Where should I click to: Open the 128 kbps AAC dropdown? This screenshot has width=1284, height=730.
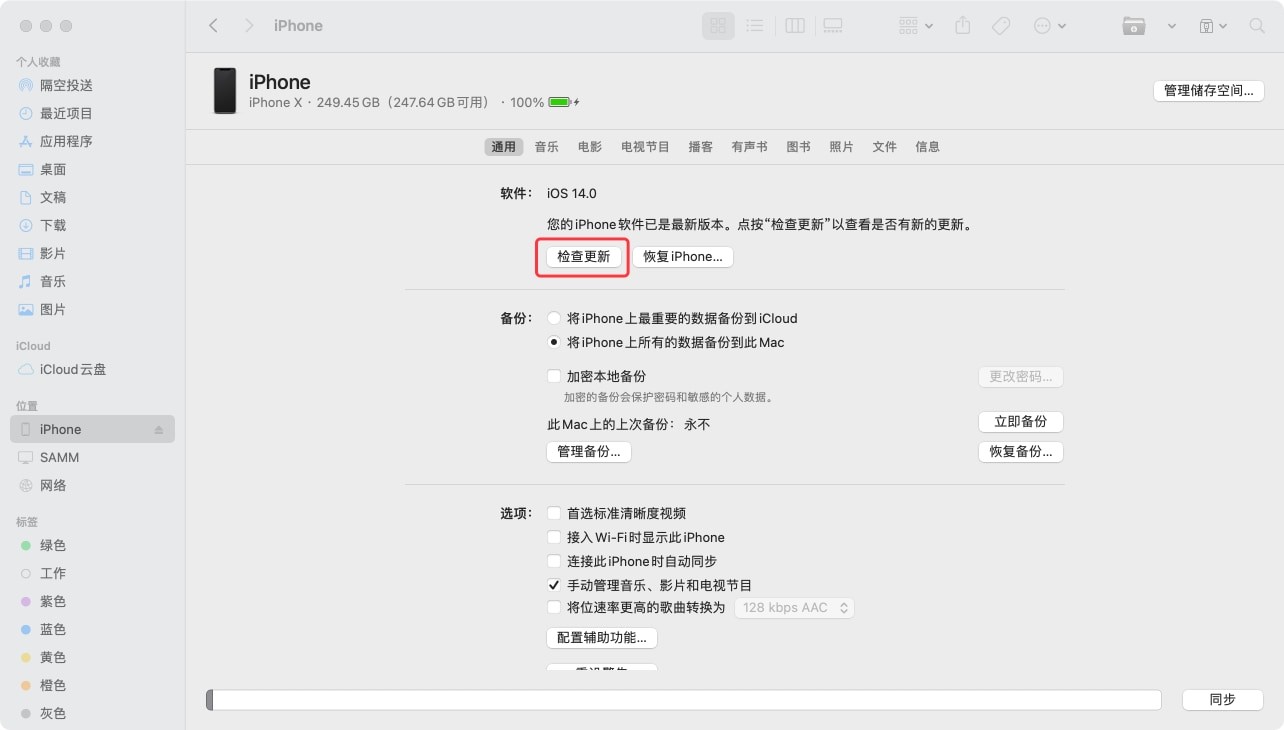point(794,608)
